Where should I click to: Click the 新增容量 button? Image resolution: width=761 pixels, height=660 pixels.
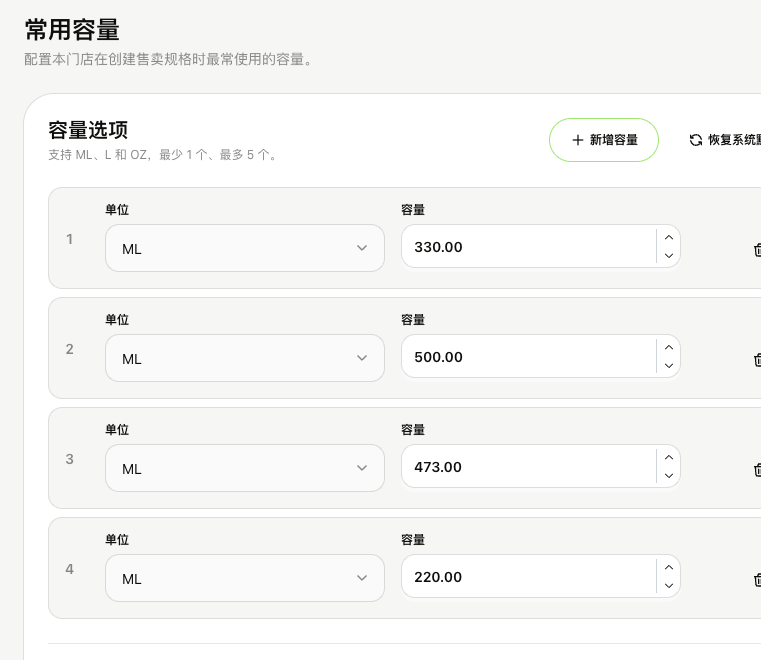[x=604, y=140]
